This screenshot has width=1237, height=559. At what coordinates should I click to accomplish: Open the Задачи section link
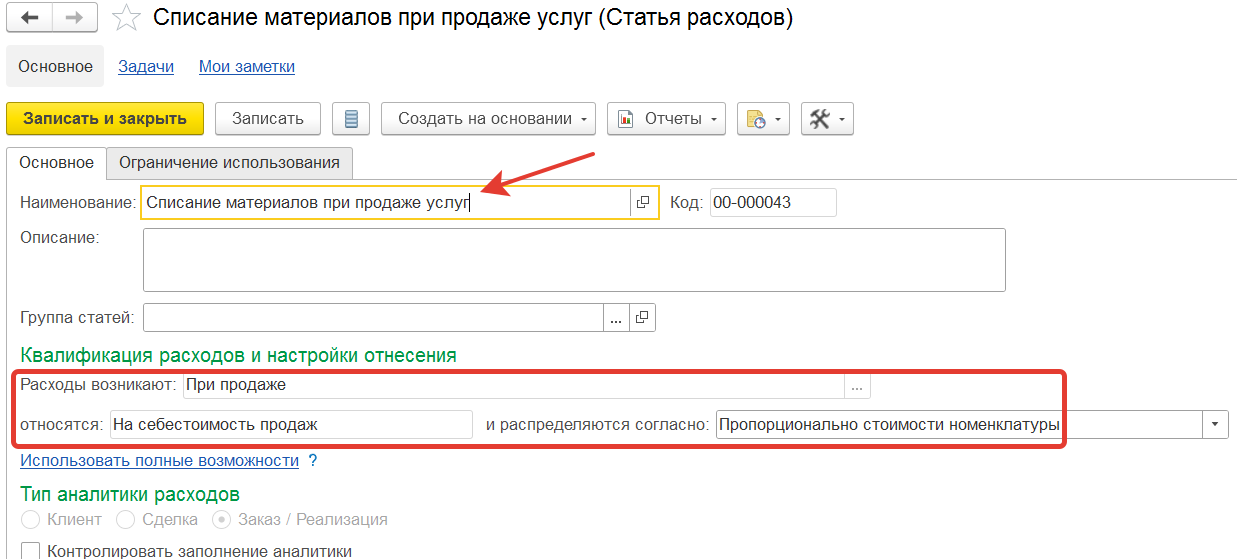click(146, 66)
